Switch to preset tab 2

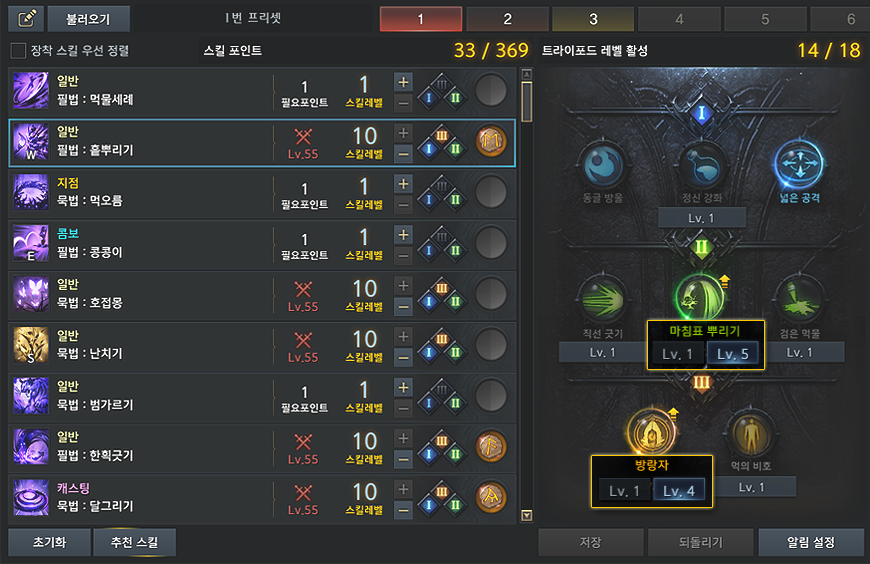click(x=507, y=19)
